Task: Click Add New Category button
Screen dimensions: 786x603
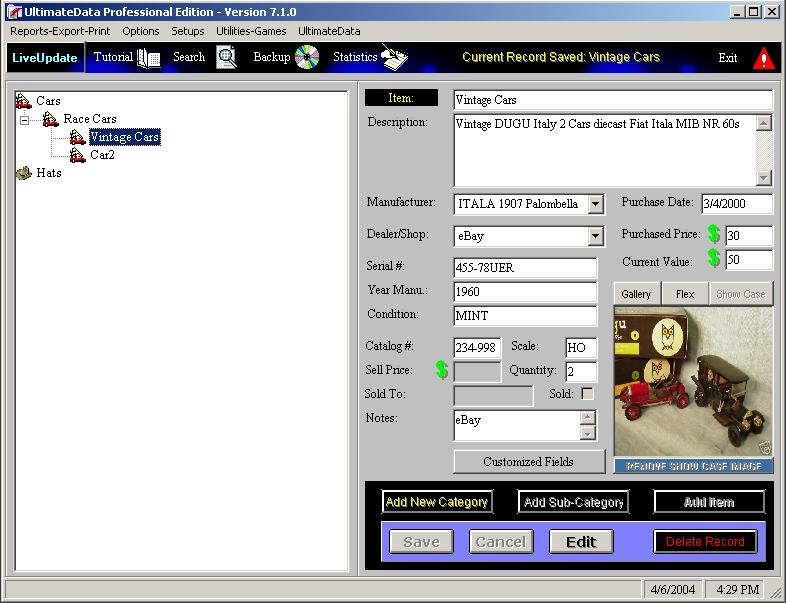Action: [436, 502]
